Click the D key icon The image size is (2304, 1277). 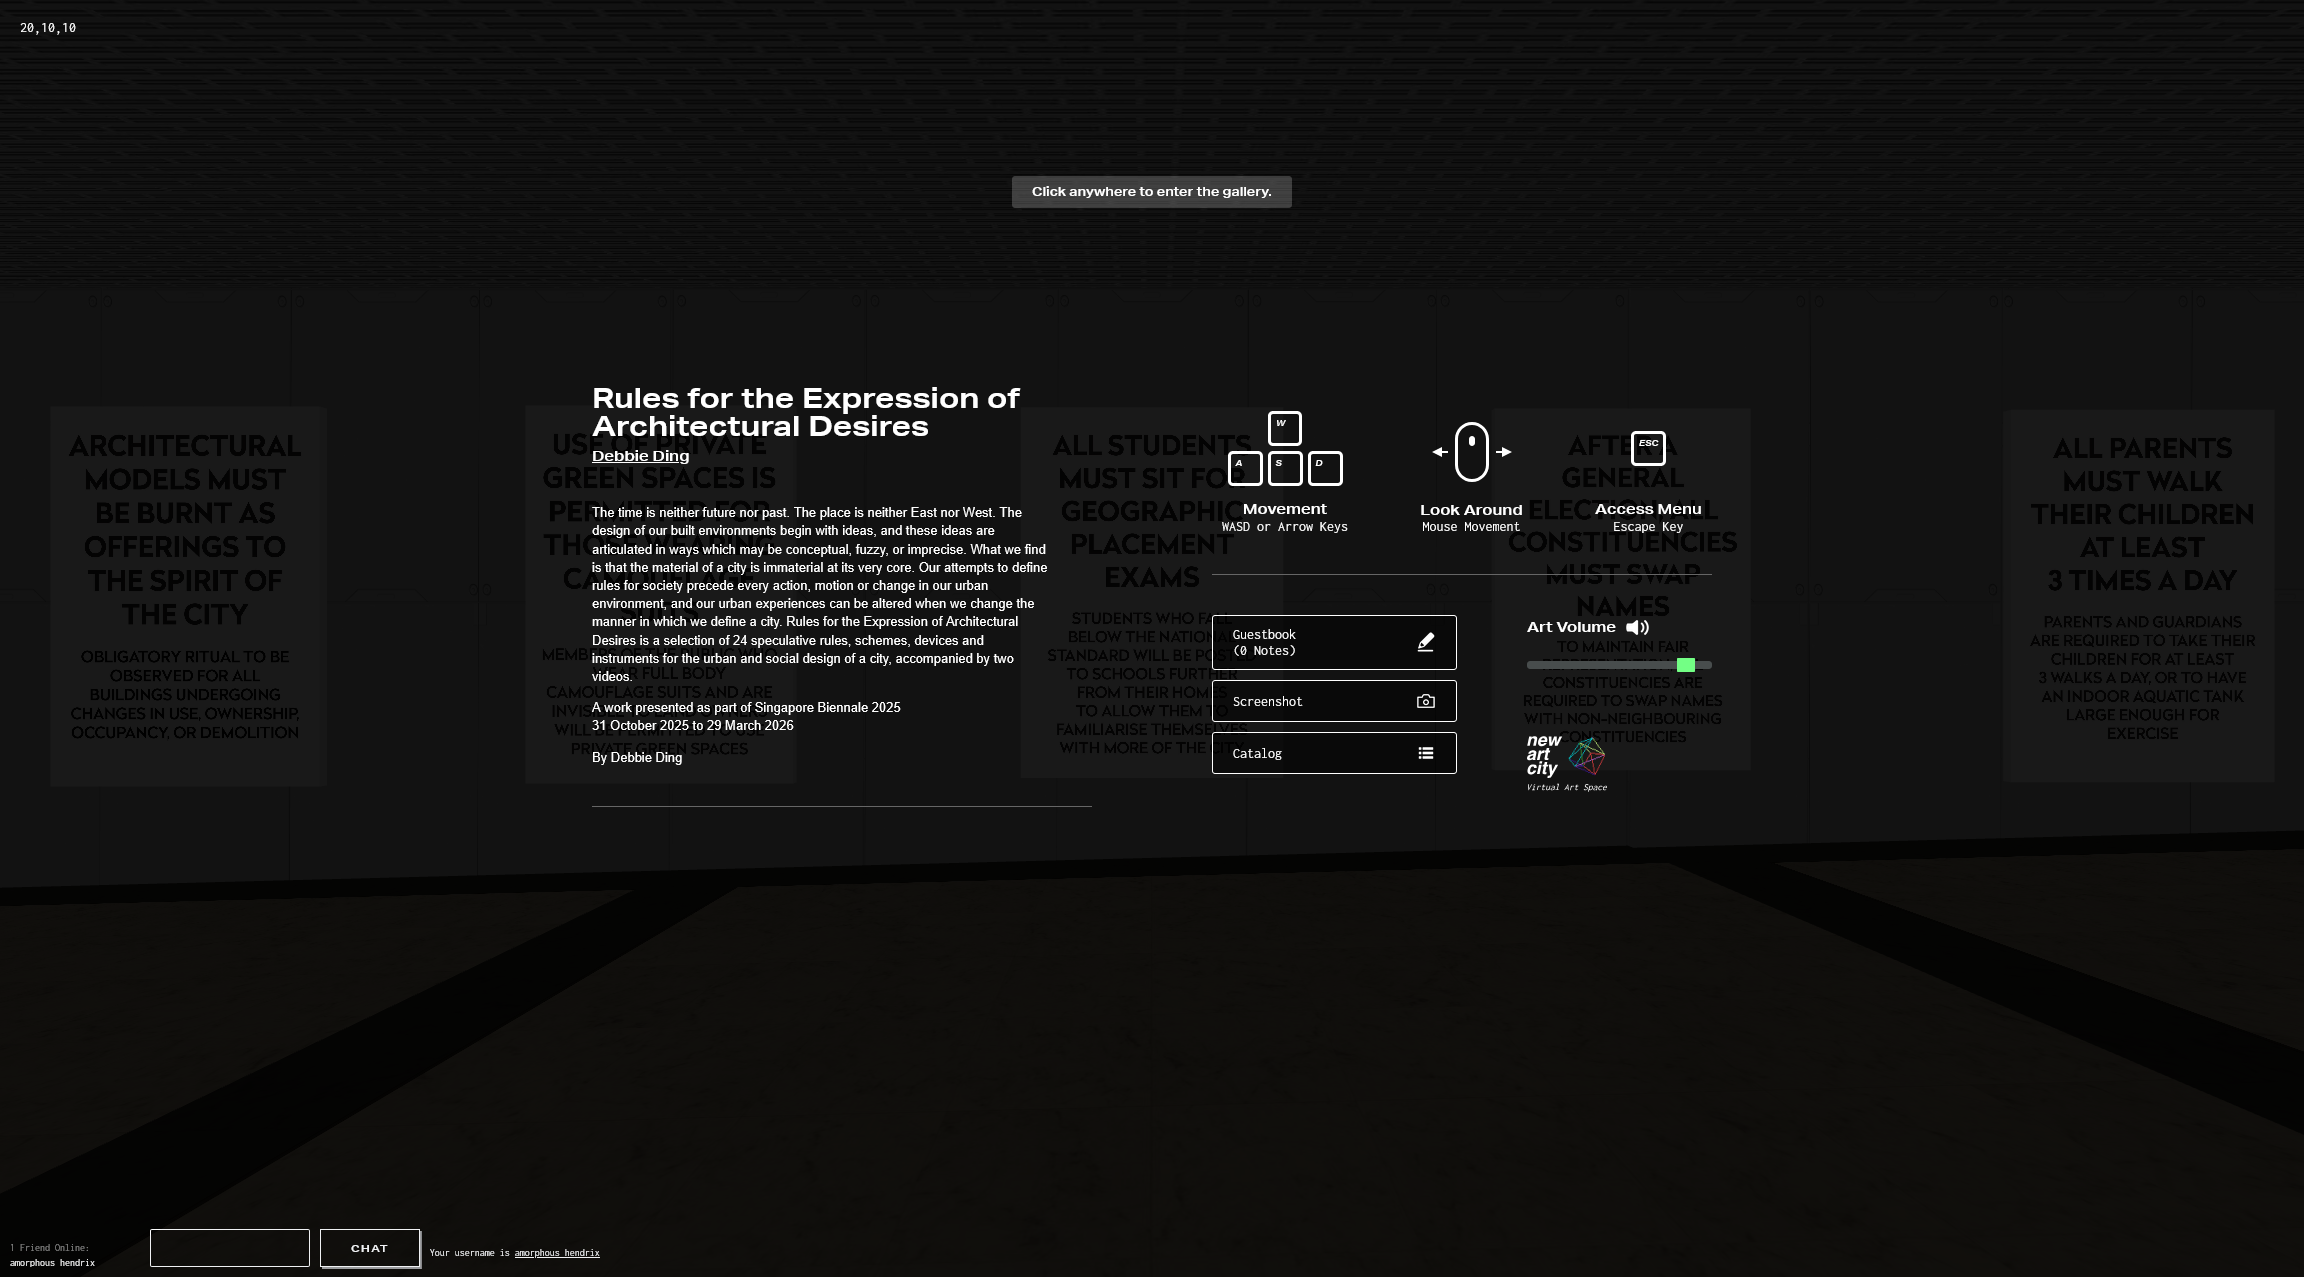pyautogui.click(x=1325, y=468)
